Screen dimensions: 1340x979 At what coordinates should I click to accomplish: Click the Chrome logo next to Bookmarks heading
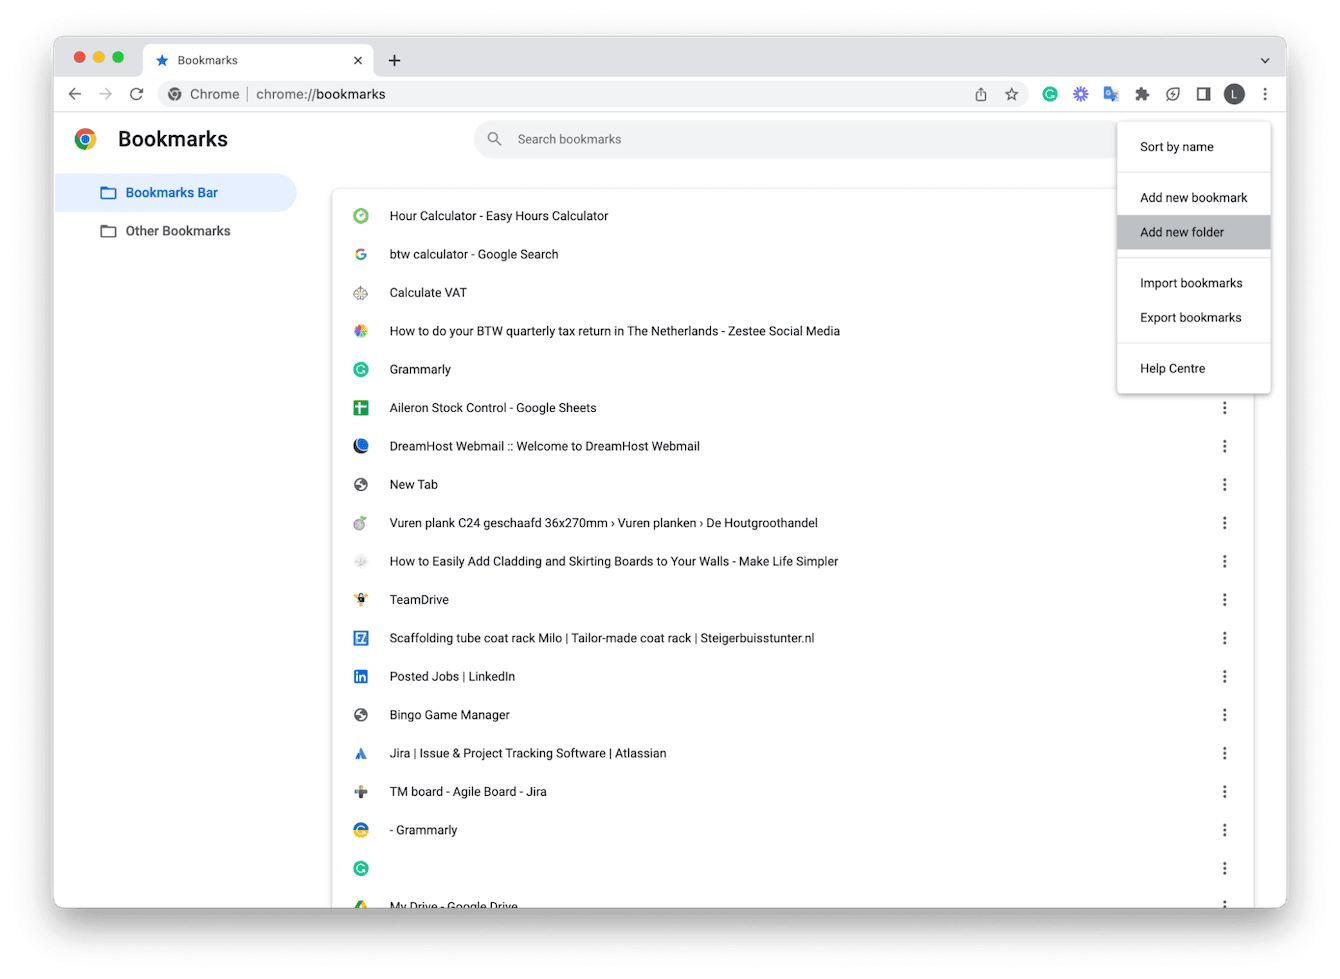coord(85,138)
